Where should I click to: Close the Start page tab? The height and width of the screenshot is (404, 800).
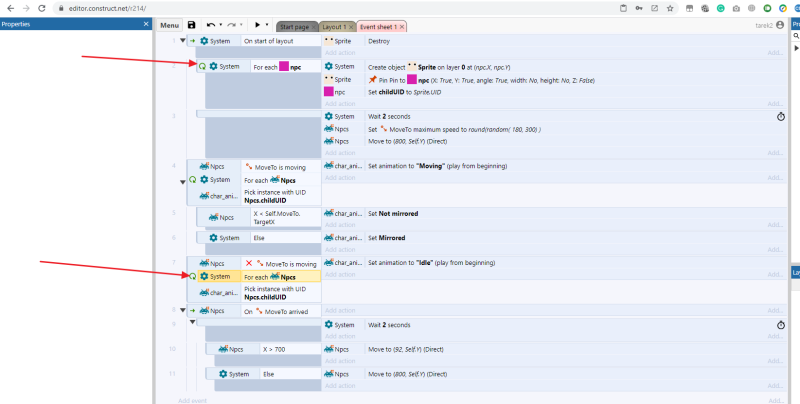click(x=313, y=27)
